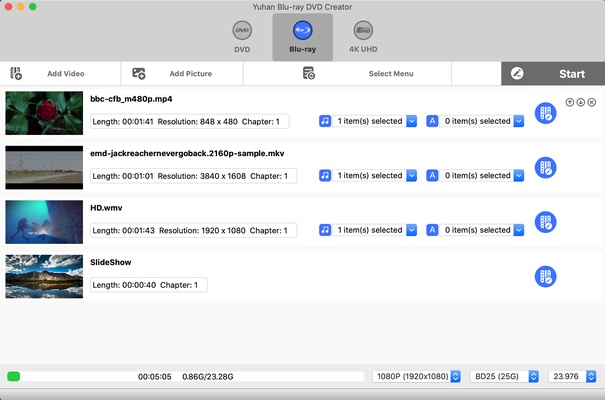Click the disc capacity progress bar
The width and height of the screenshot is (605, 400).
click(185, 376)
